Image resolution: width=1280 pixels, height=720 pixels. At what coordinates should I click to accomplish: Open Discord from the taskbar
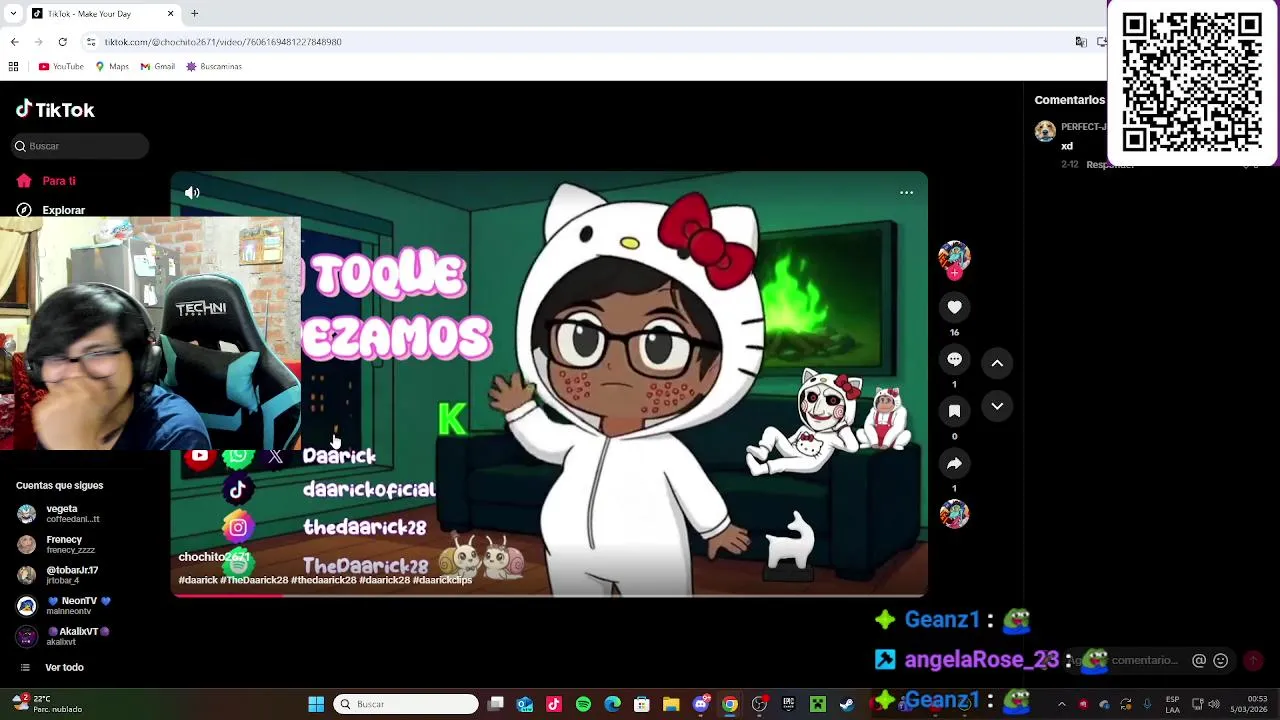tap(701, 704)
